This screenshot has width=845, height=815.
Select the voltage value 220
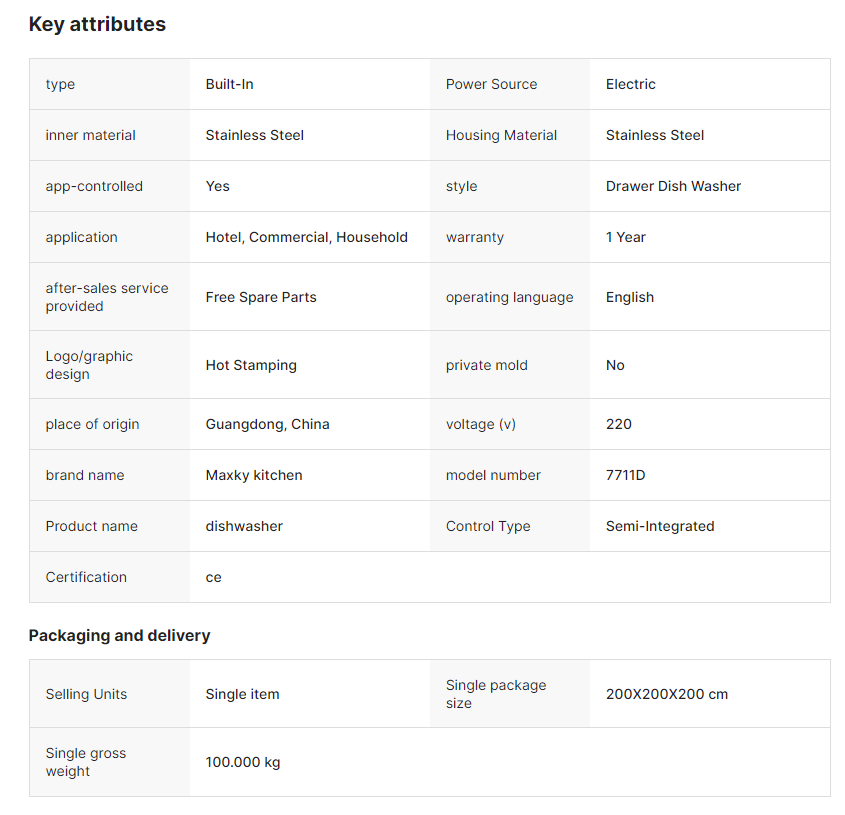(x=618, y=424)
